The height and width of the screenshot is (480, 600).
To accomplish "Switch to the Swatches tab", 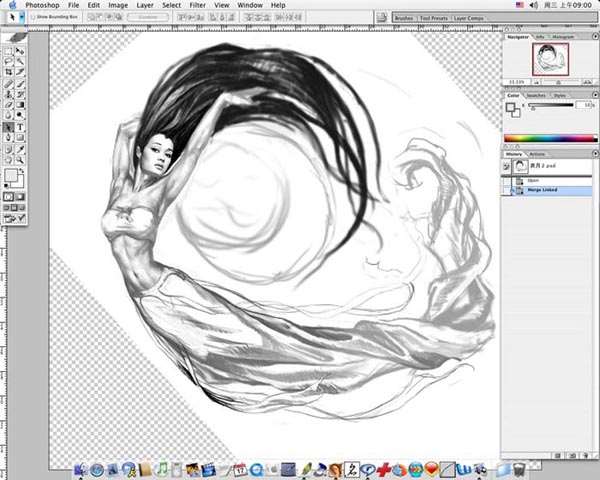I will tap(536, 95).
